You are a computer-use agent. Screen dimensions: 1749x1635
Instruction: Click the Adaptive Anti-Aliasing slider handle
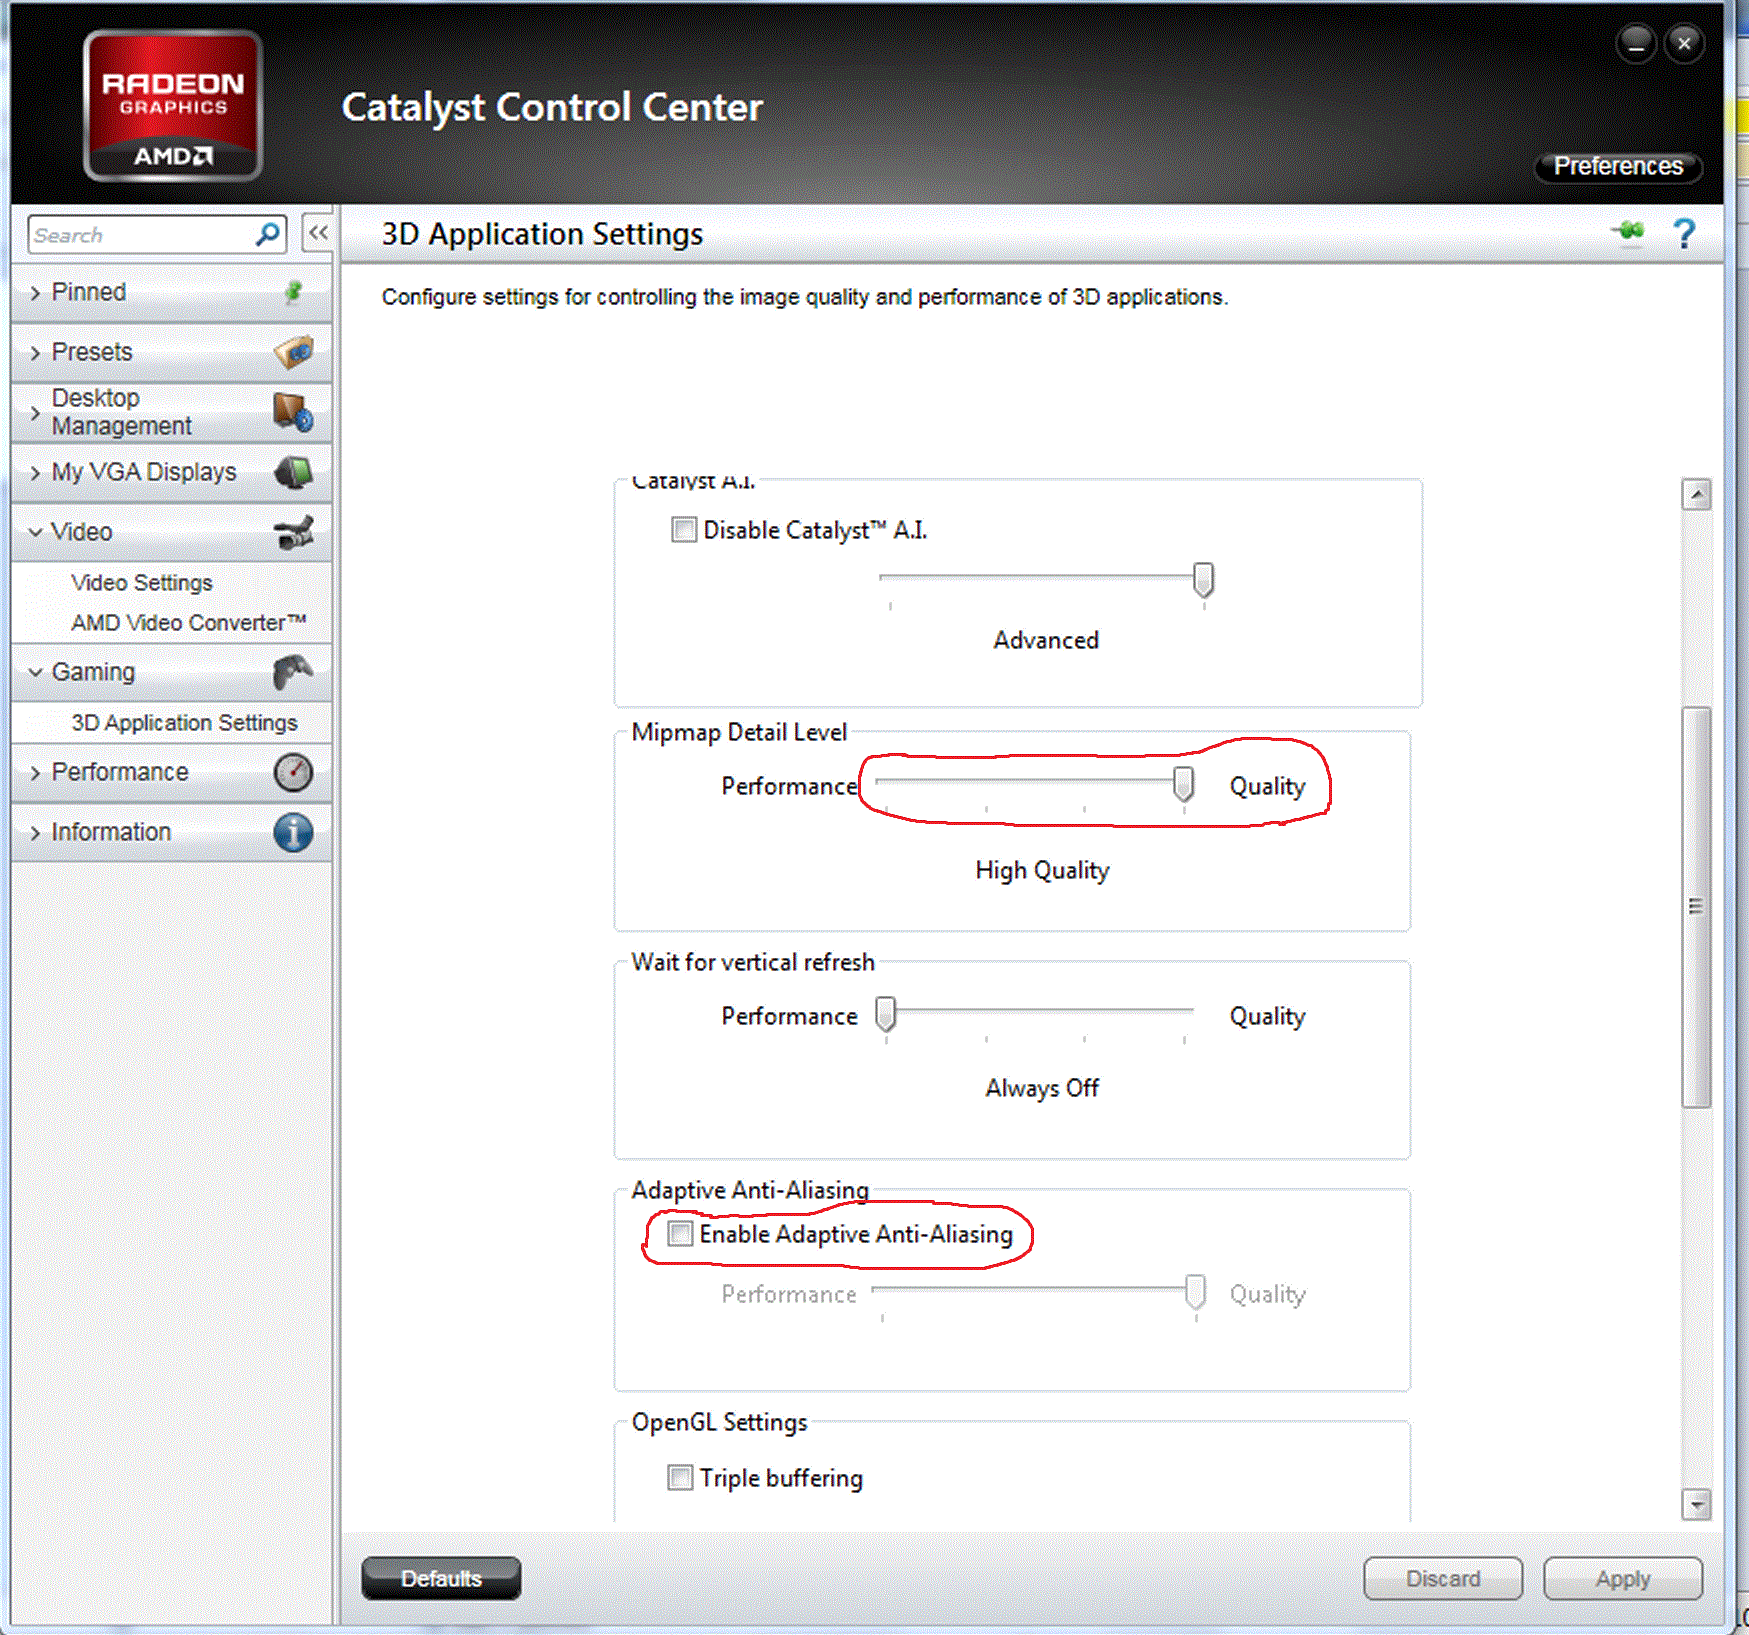[x=1196, y=1292]
